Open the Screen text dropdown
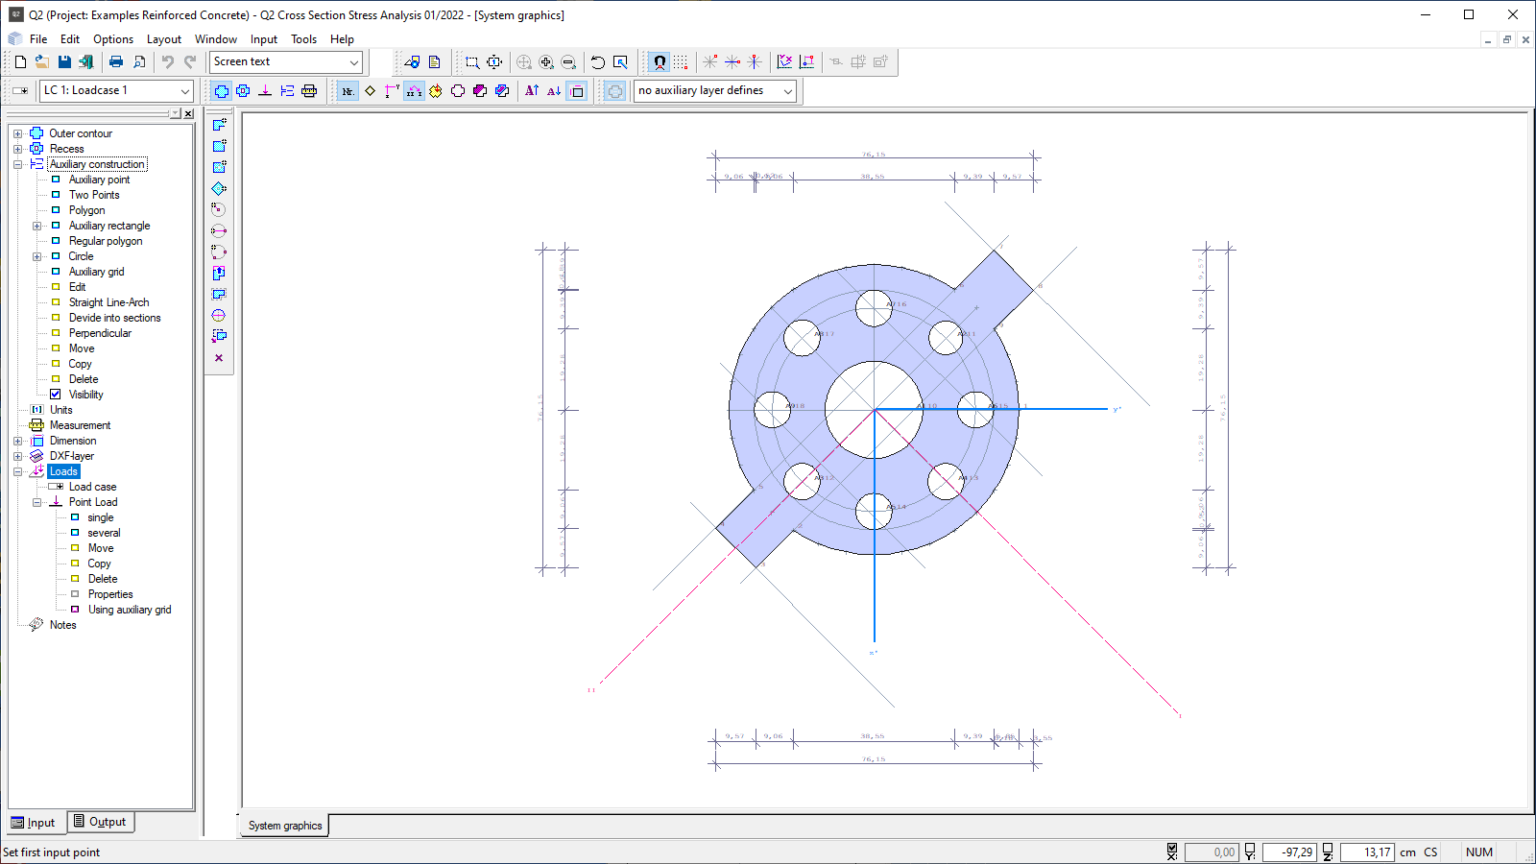 tap(286, 62)
